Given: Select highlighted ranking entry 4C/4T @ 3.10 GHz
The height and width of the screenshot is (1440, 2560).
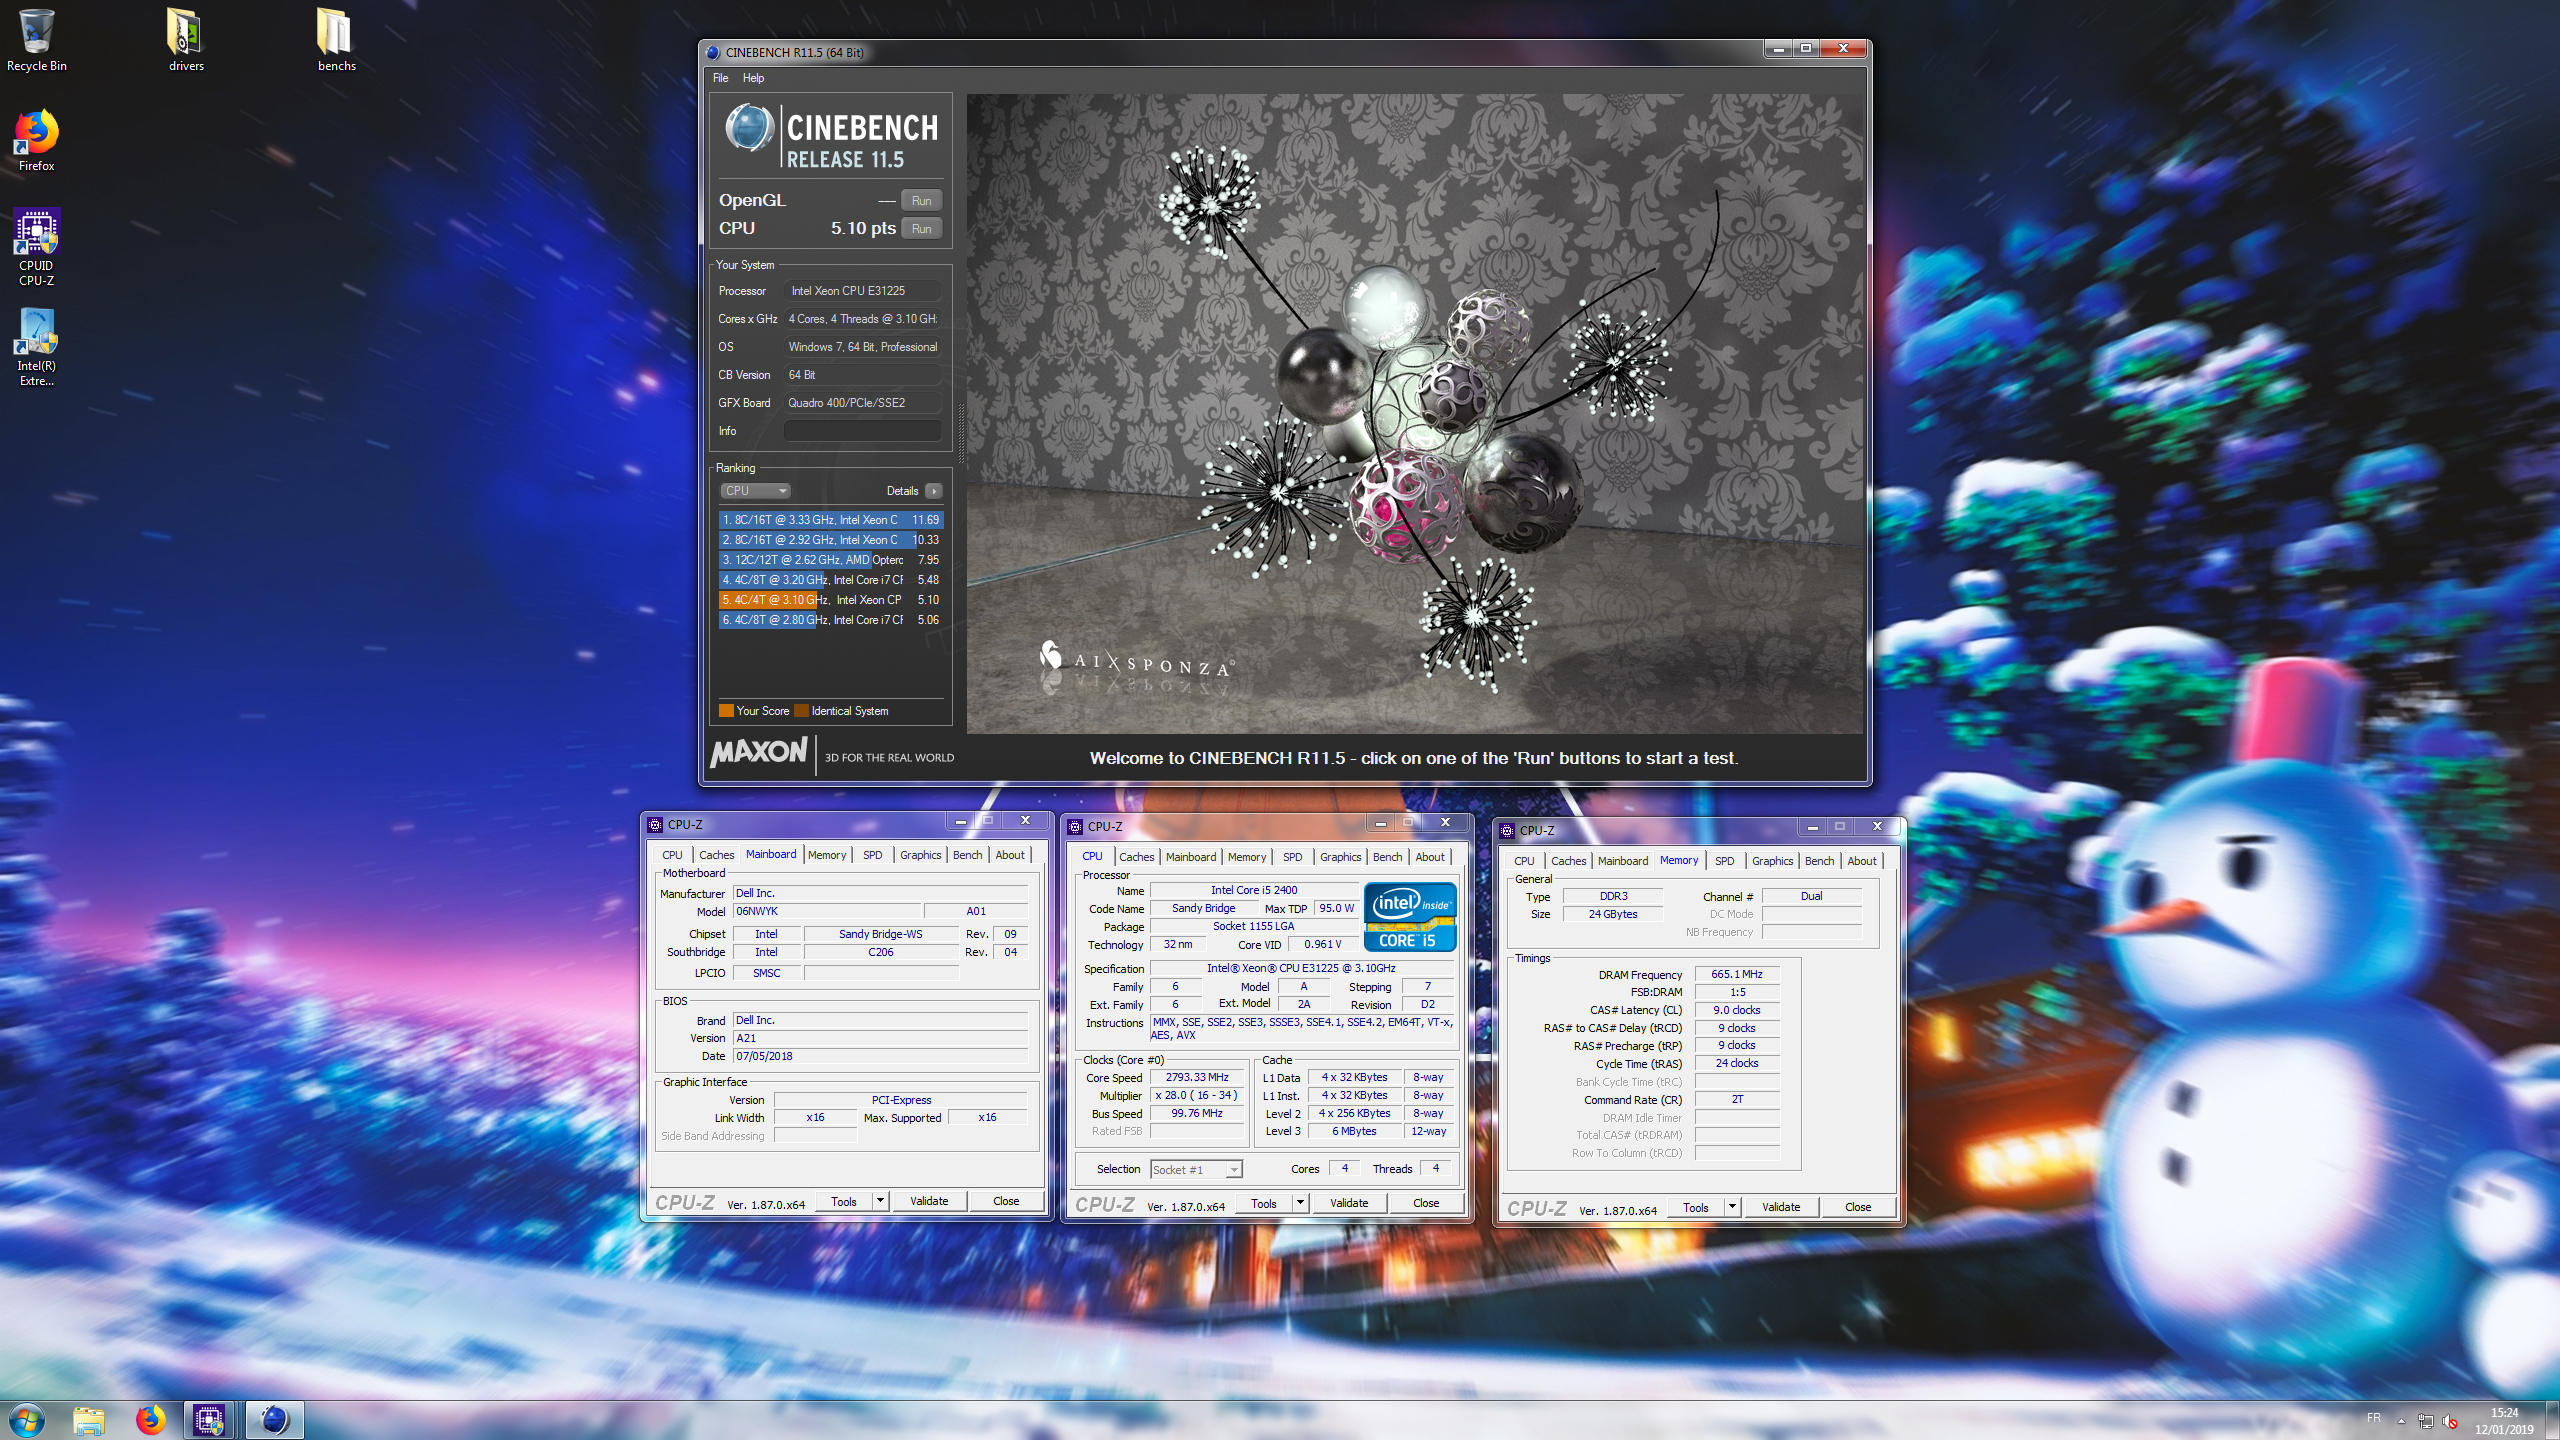Looking at the screenshot, I should click(x=830, y=600).
